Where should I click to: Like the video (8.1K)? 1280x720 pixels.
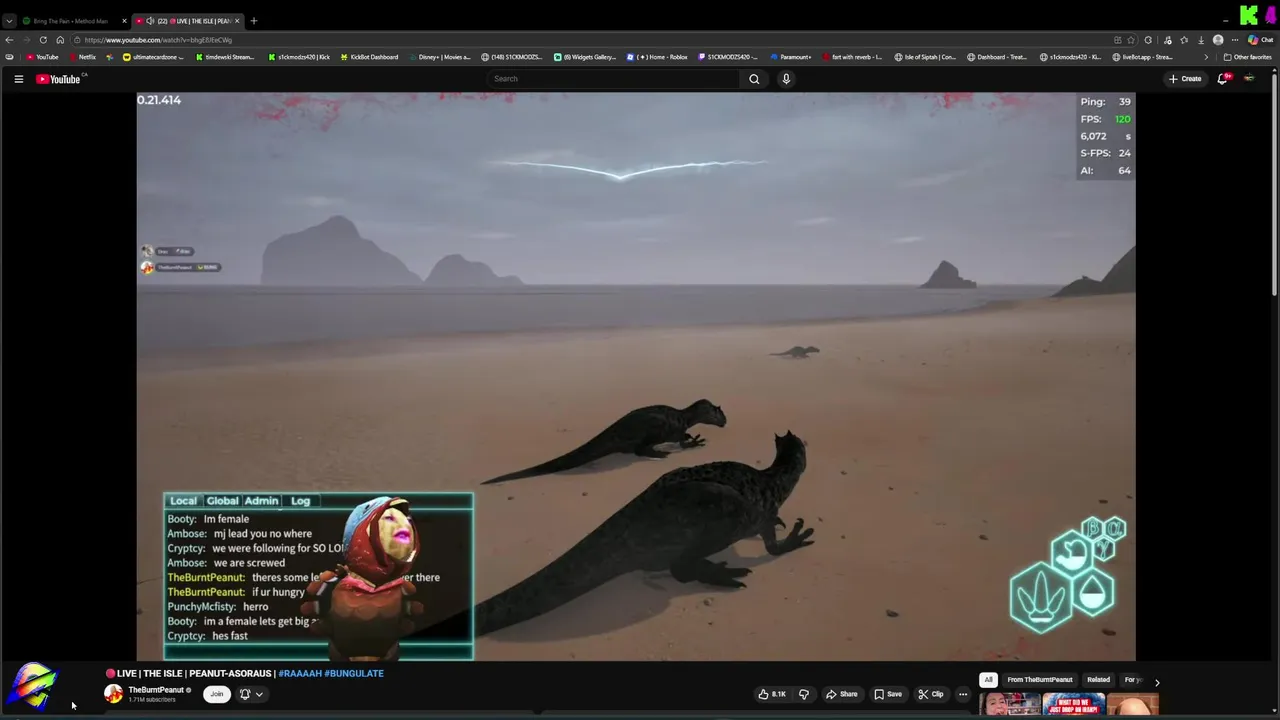click(x=772, y=694)
